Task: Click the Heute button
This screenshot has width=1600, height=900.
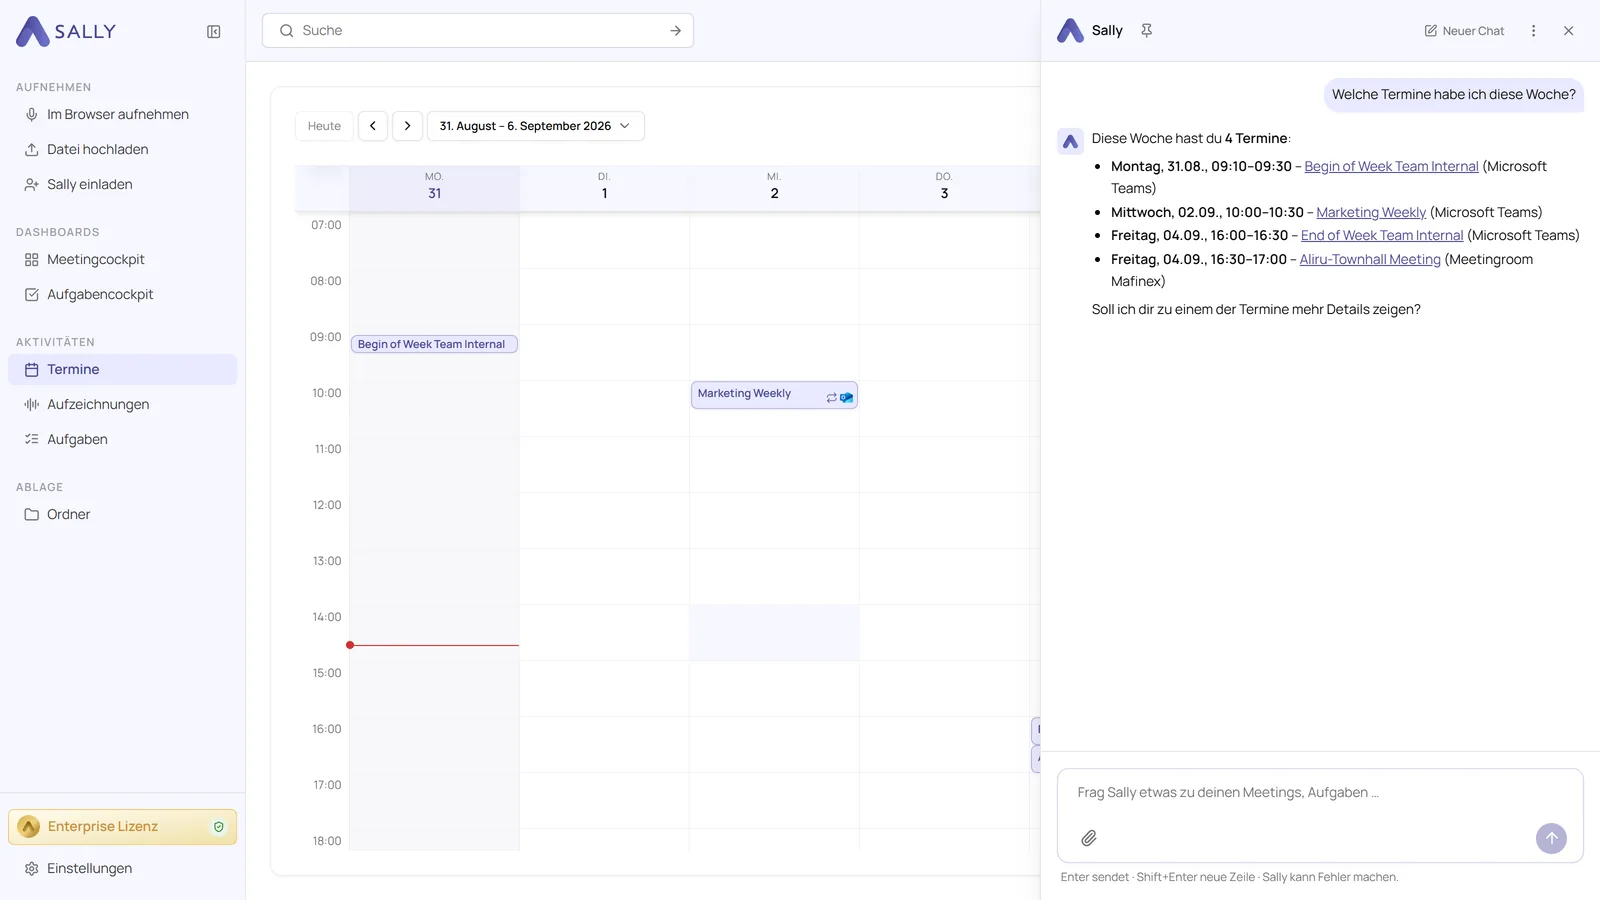Action: [324, 126]
